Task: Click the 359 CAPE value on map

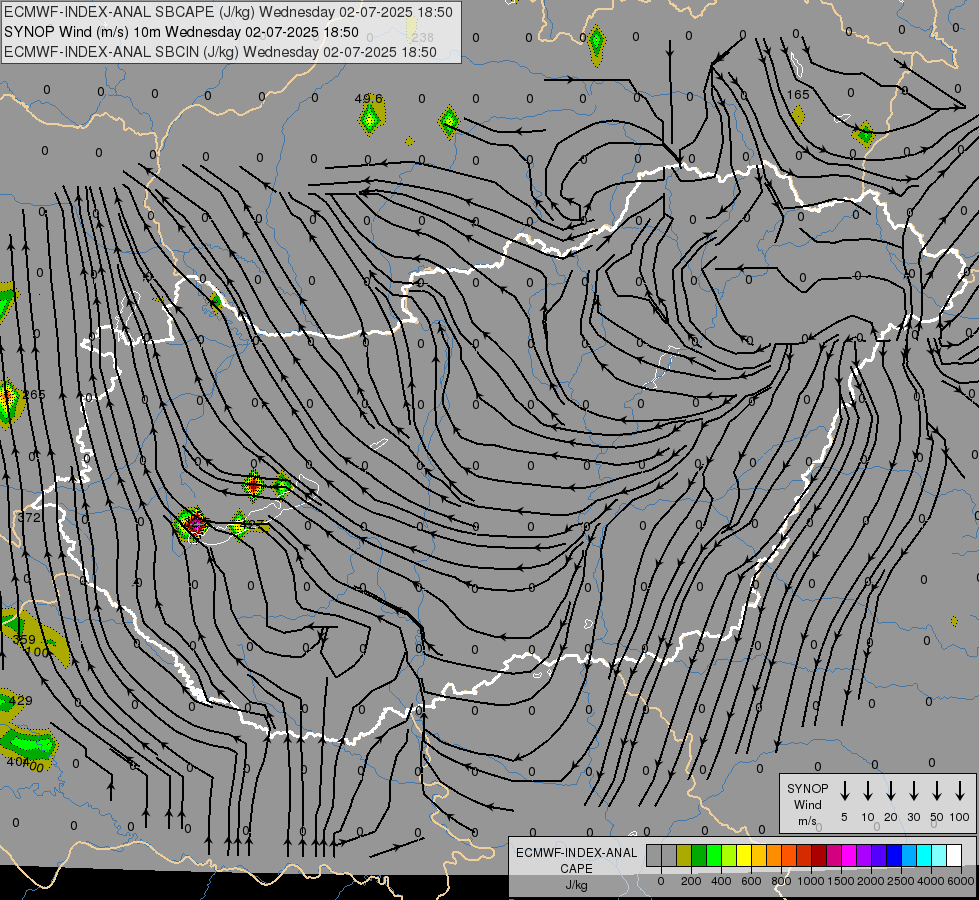Action: tap(24, 639)
